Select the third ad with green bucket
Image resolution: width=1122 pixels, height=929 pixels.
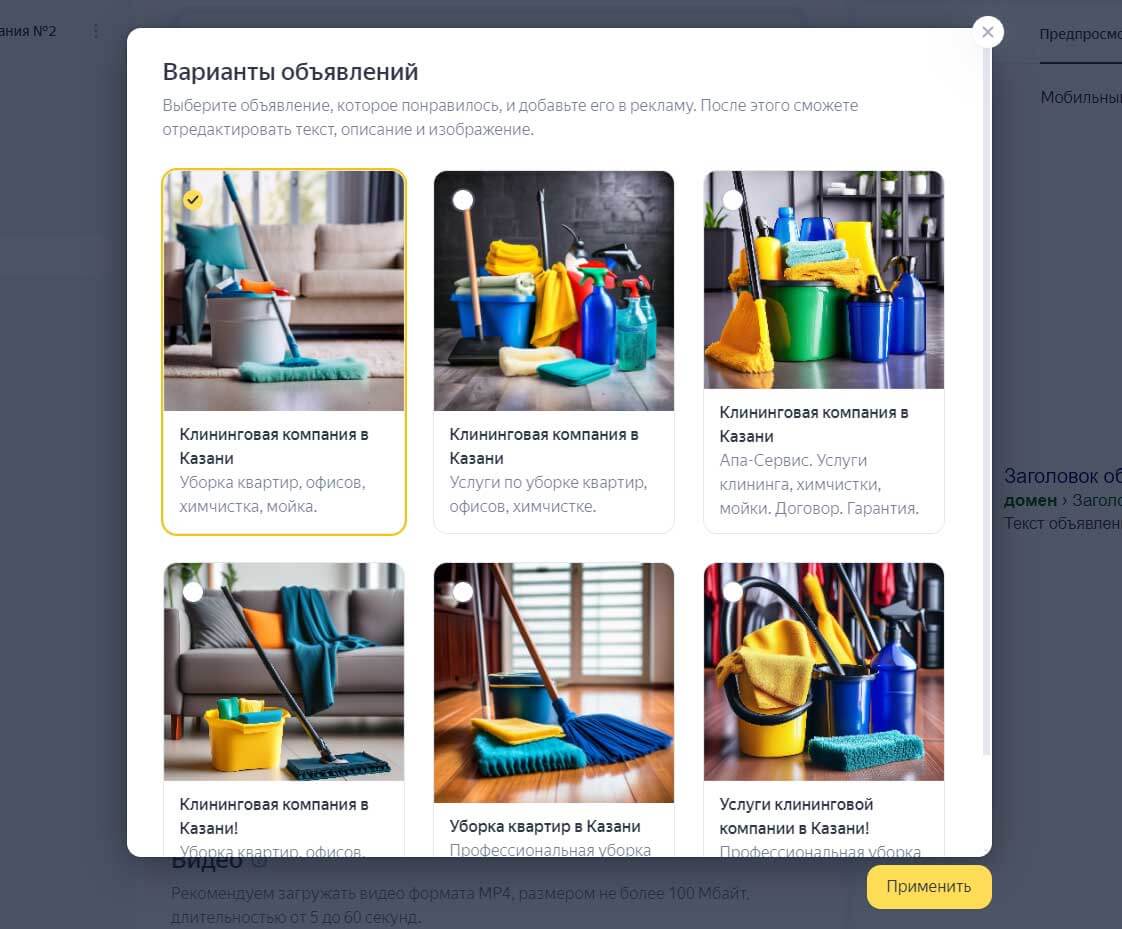click(x=733, y=200)
